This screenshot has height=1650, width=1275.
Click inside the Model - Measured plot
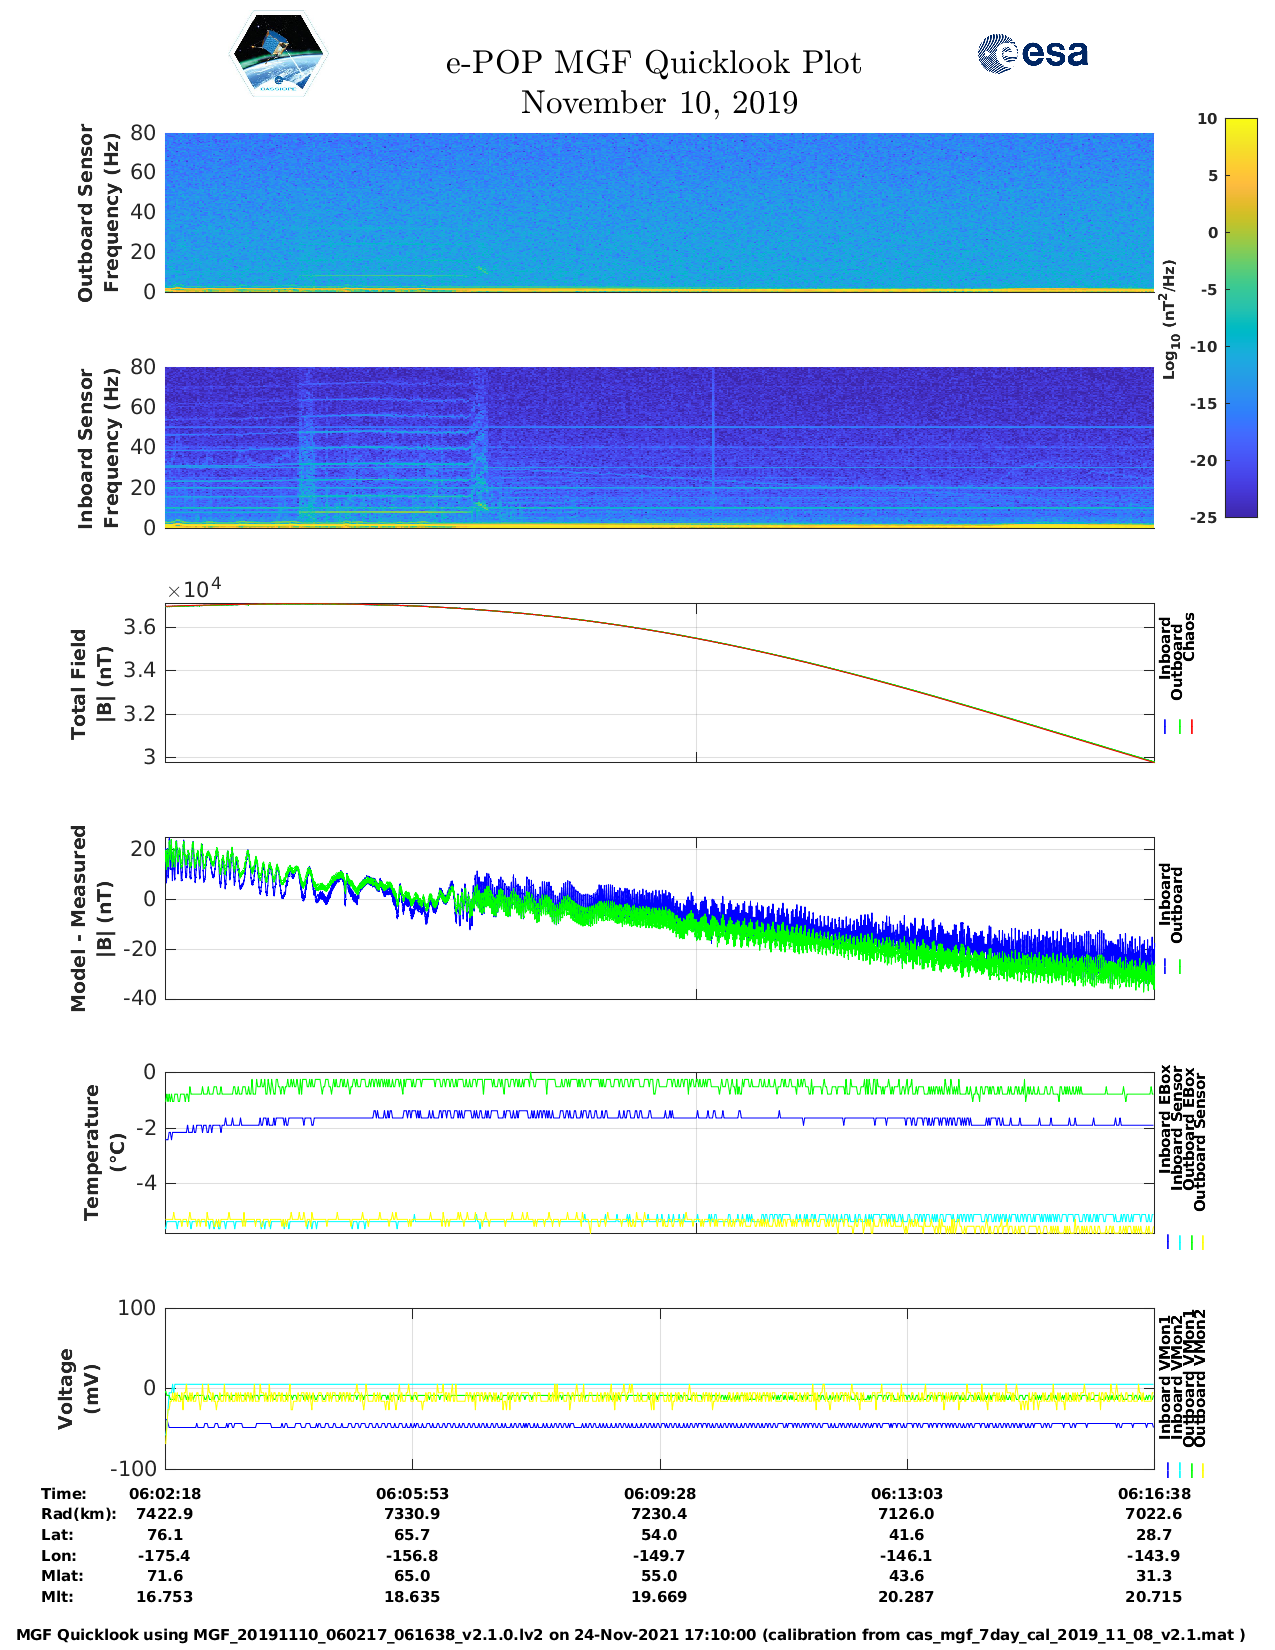pos(659,918)
